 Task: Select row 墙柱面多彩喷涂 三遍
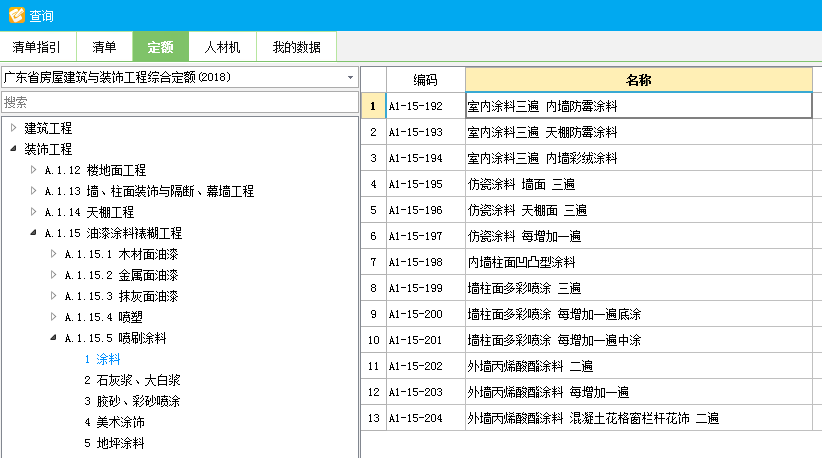[x=639, y=288]
